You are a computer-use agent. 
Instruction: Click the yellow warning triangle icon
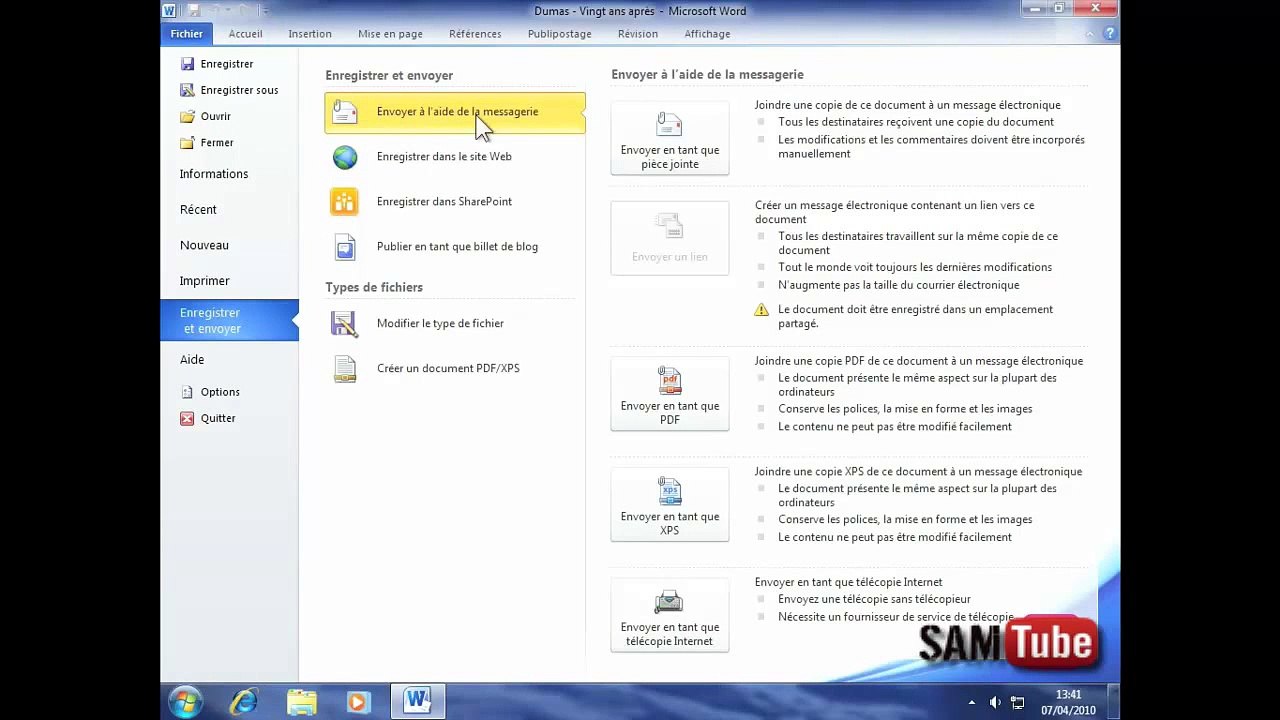(x=762, y=310)
